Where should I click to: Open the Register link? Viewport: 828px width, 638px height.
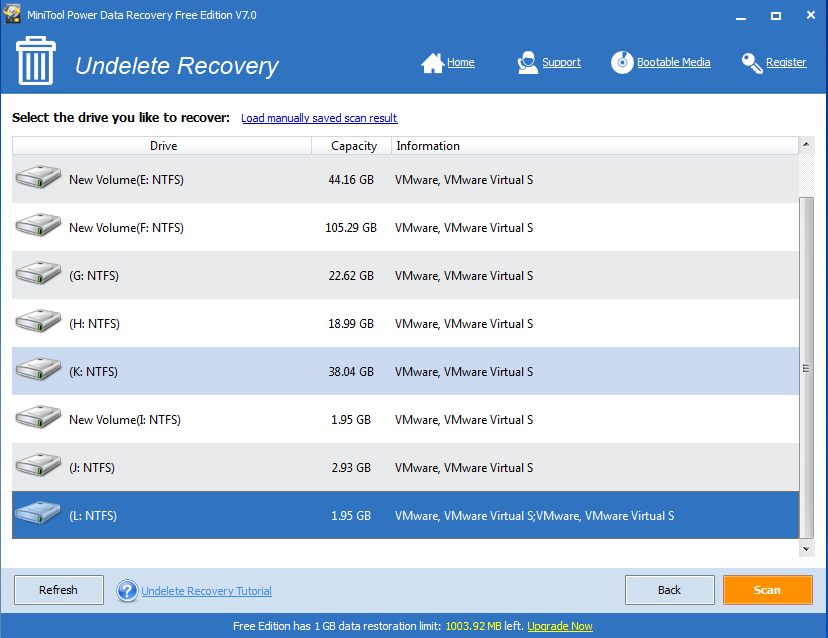[786, 62]
